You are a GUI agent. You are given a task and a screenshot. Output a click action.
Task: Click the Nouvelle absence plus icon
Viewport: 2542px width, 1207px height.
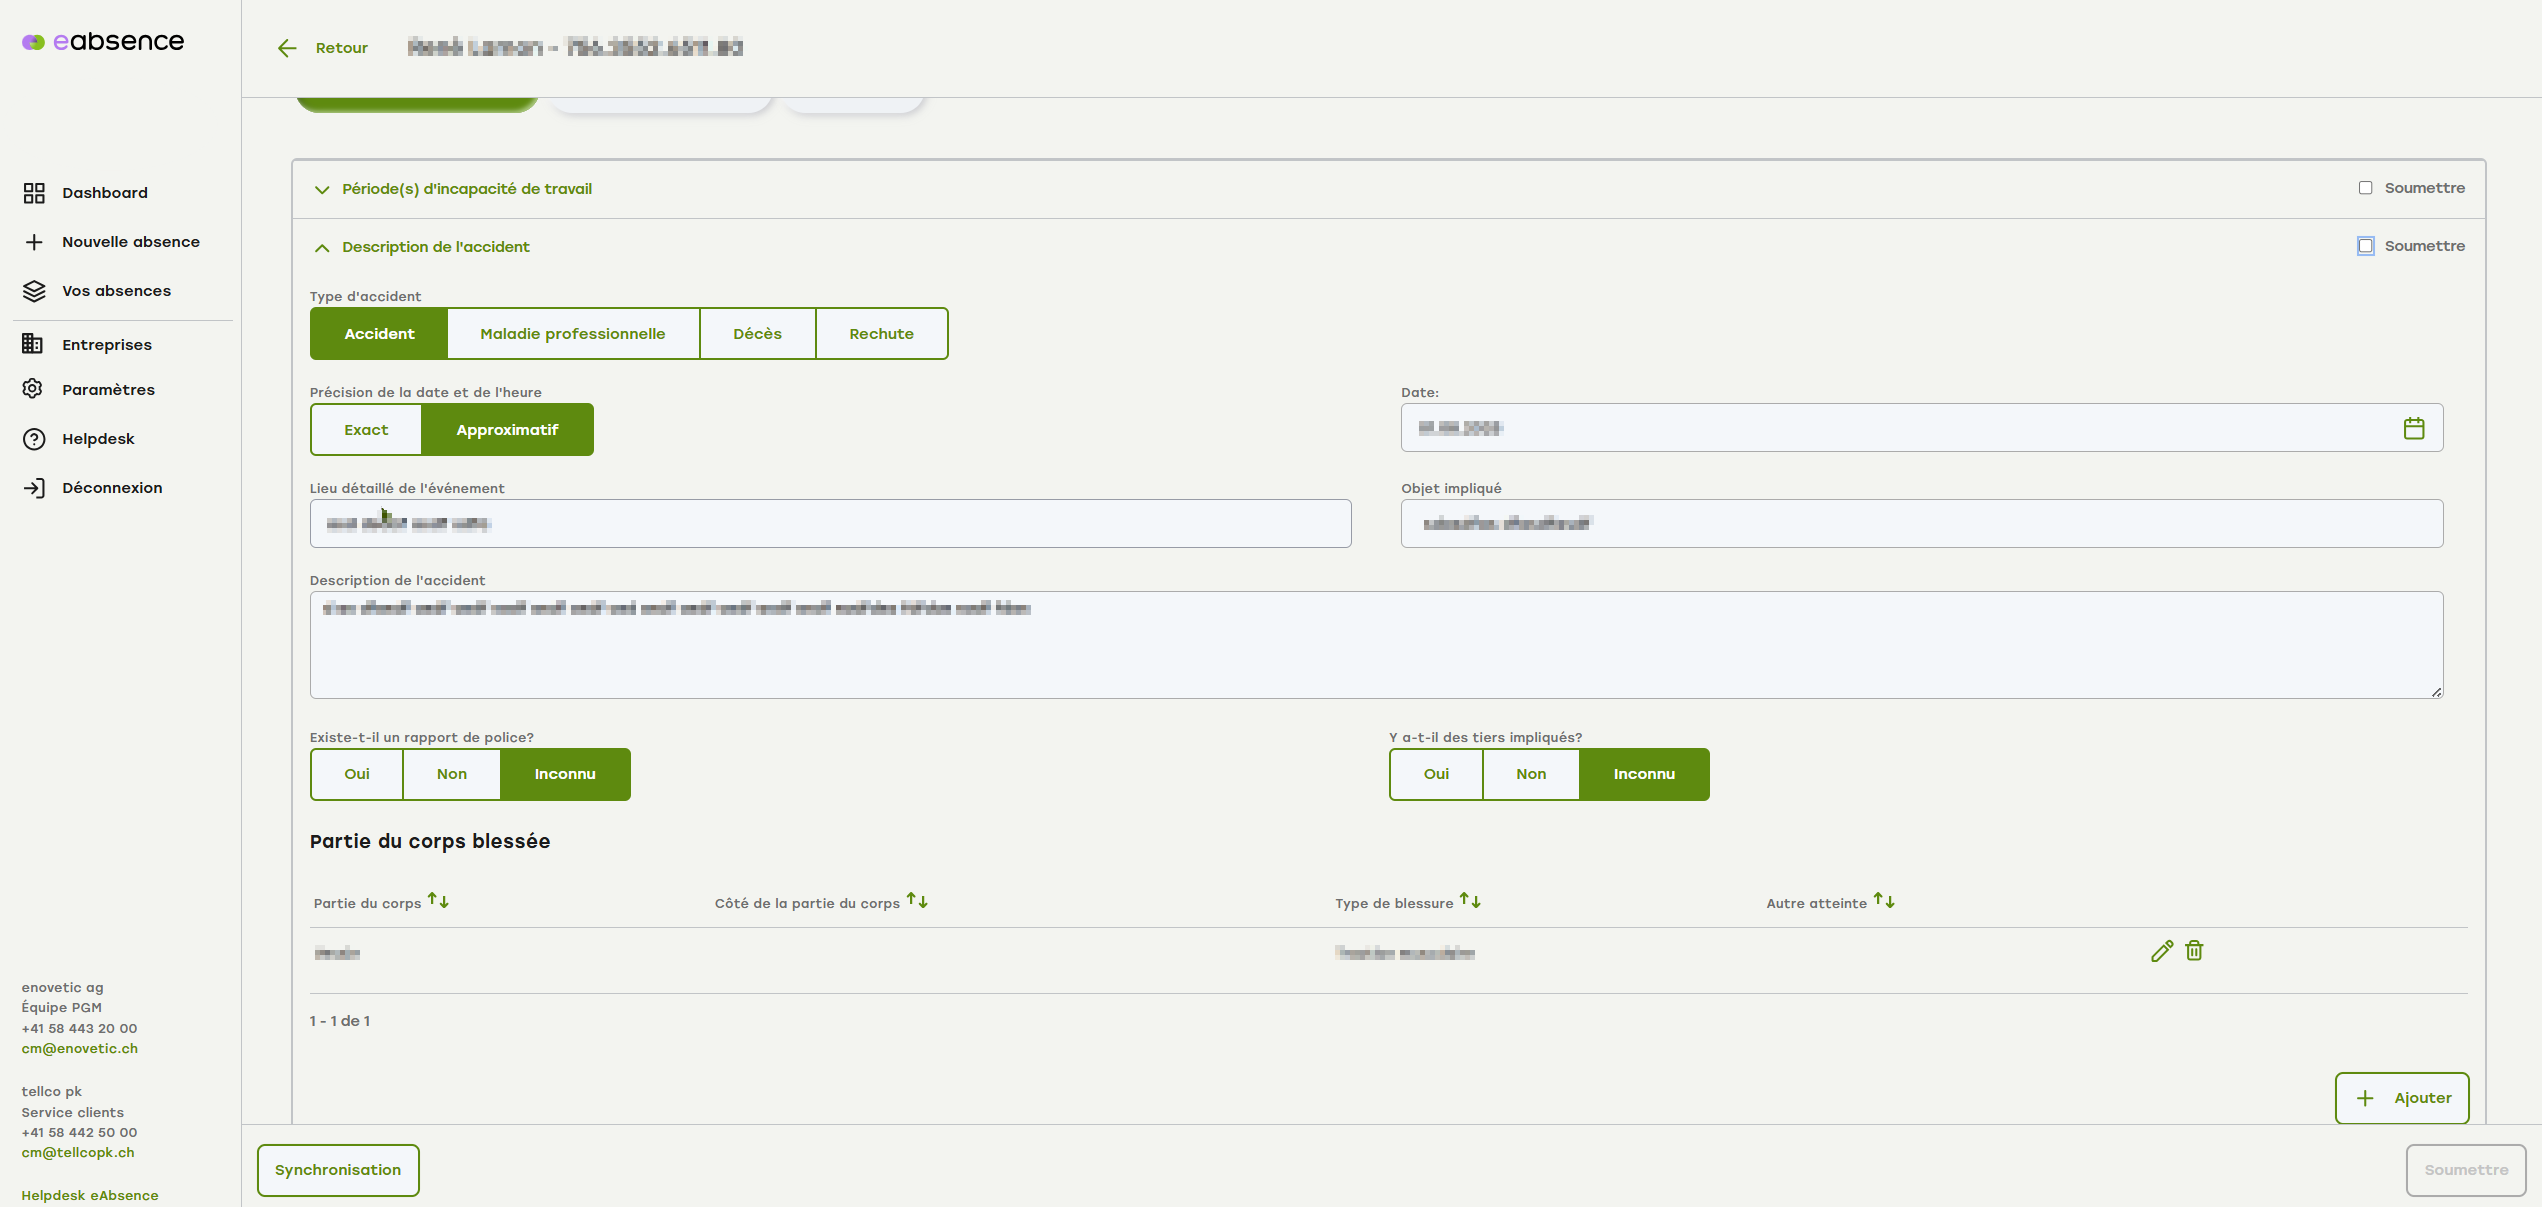34,242
